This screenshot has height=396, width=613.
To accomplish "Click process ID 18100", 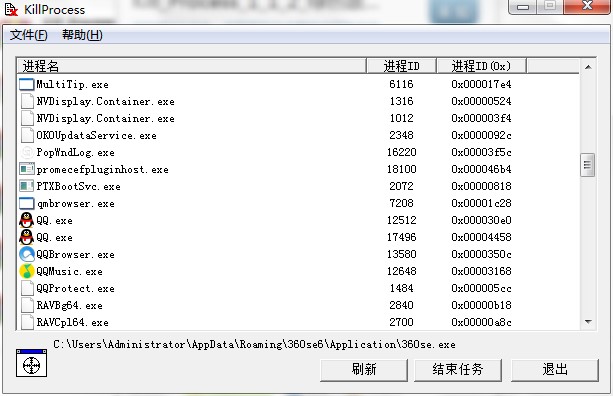I will tap(401, 169).
